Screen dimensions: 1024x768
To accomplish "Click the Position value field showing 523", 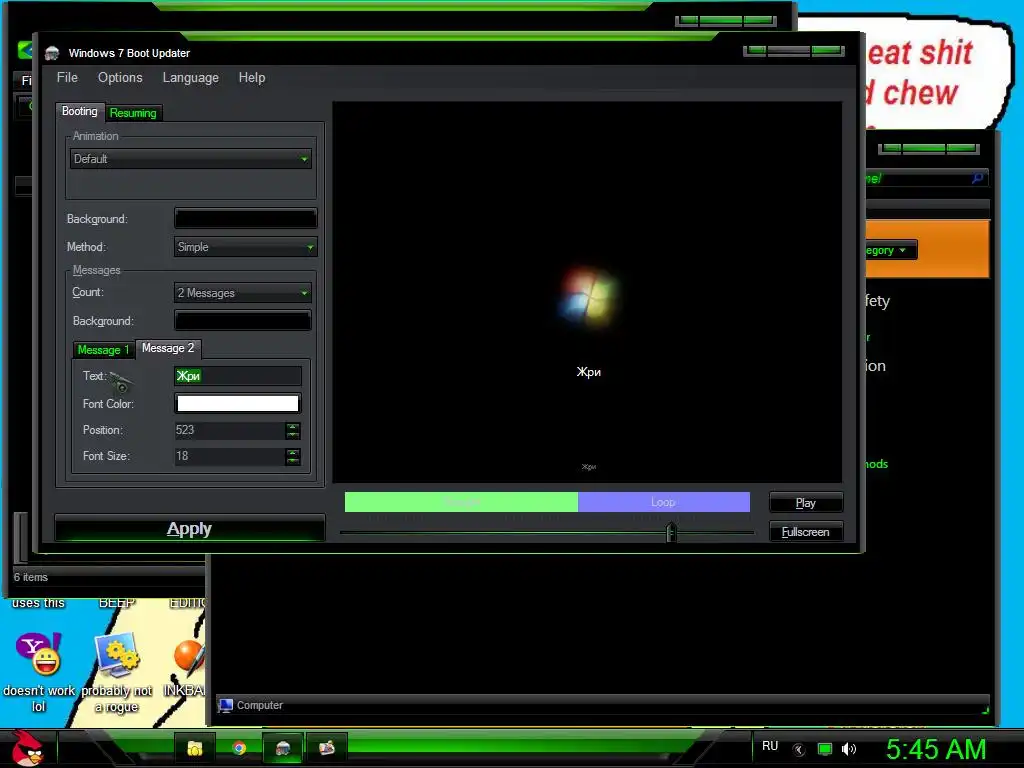I will tap(229, 430).
